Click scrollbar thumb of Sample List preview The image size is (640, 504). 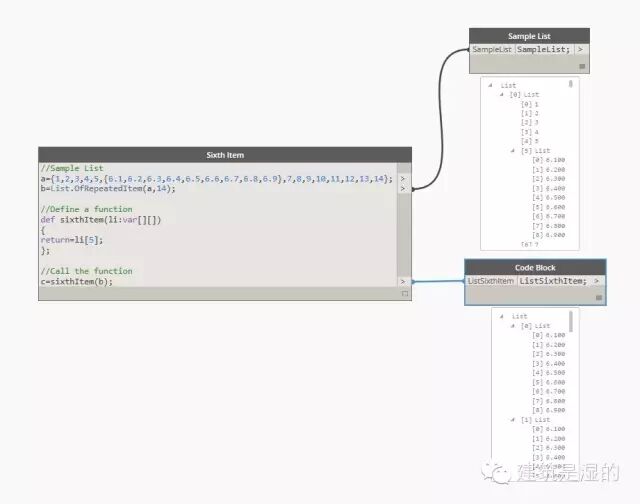click(571, 84)
